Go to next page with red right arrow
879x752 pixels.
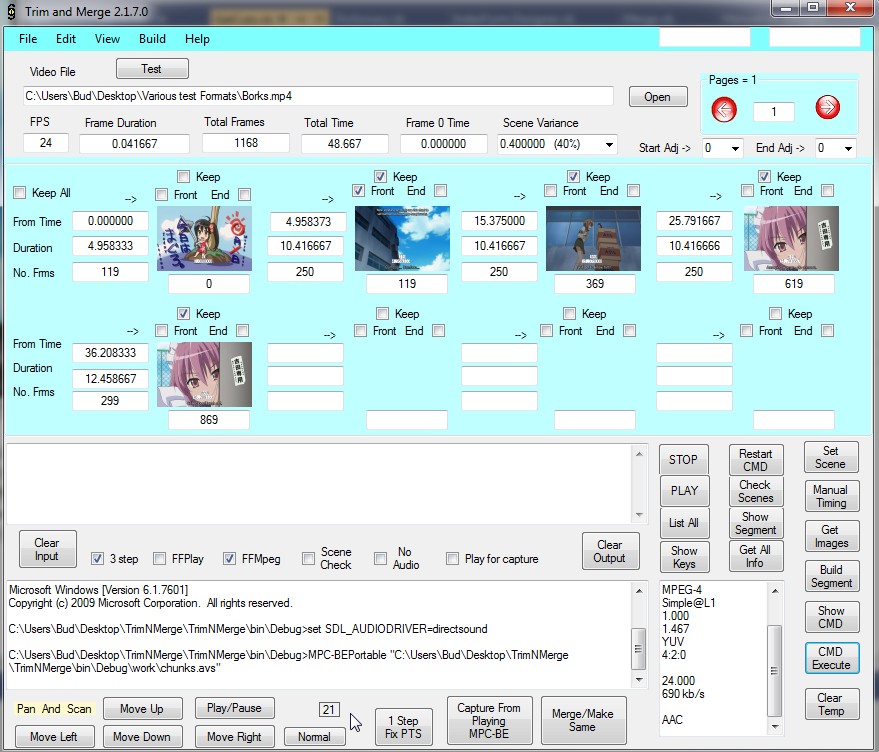(827, 107)
